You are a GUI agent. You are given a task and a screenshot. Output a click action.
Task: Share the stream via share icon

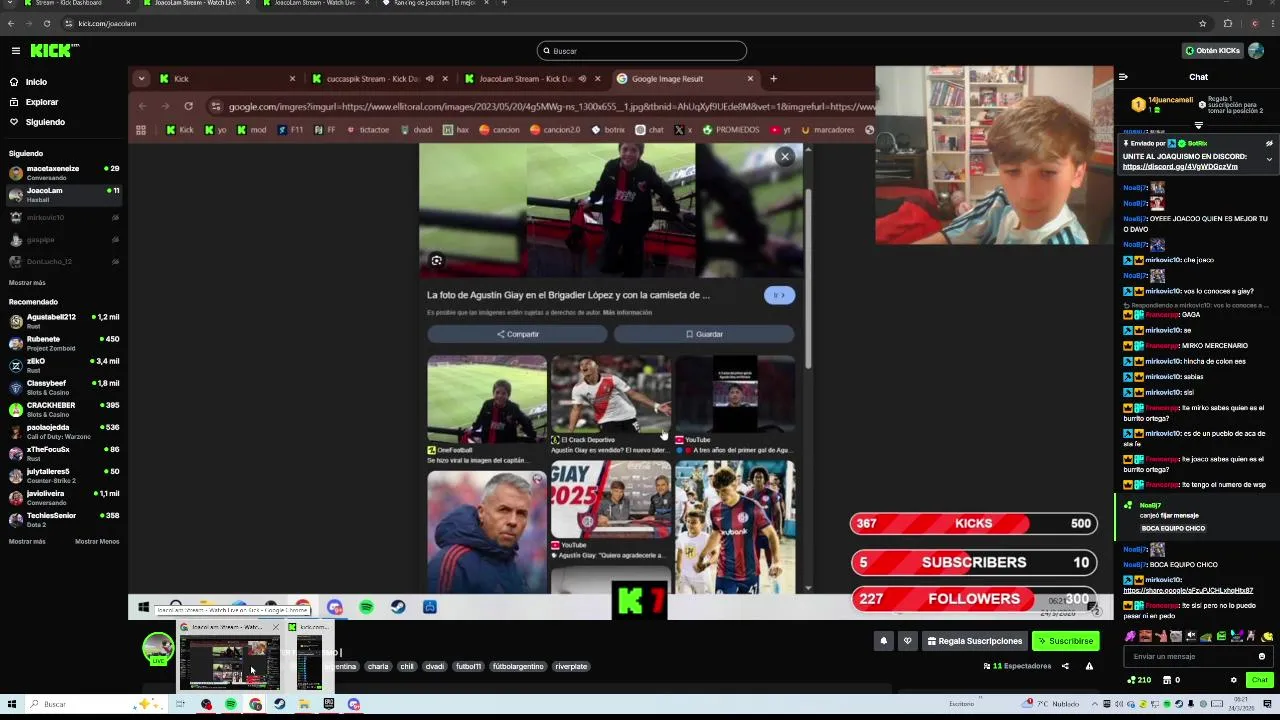pyautogui.click(x=1065, y=666)
